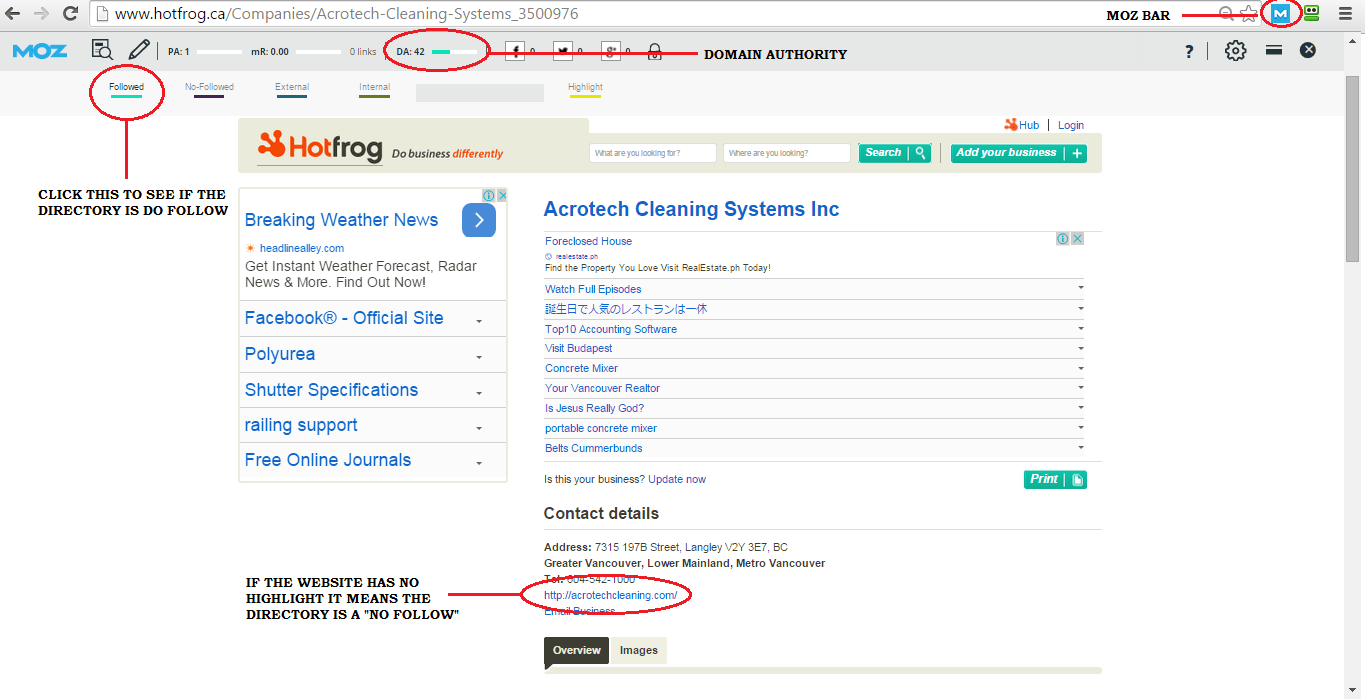Viewport: 1365px width, 699px height.
Task: Click the MozBar extension icon
Action: (1280, 14)
